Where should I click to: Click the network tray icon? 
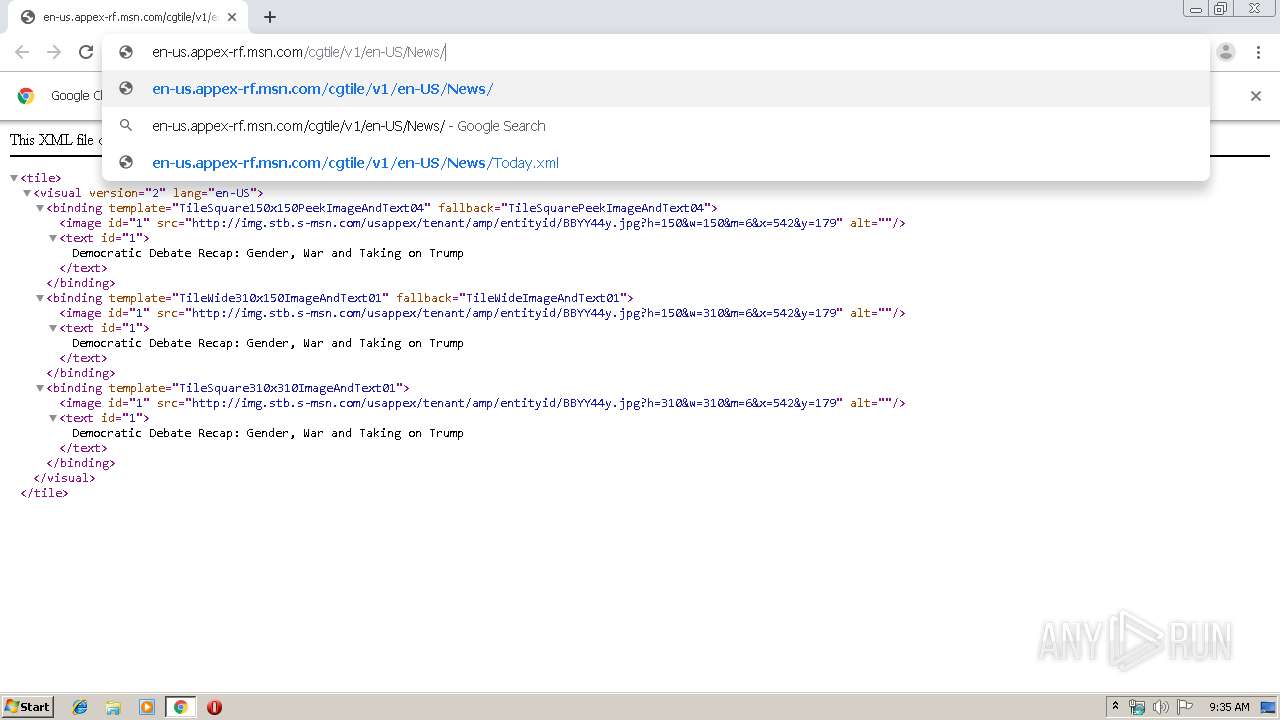coord(1137,707)
